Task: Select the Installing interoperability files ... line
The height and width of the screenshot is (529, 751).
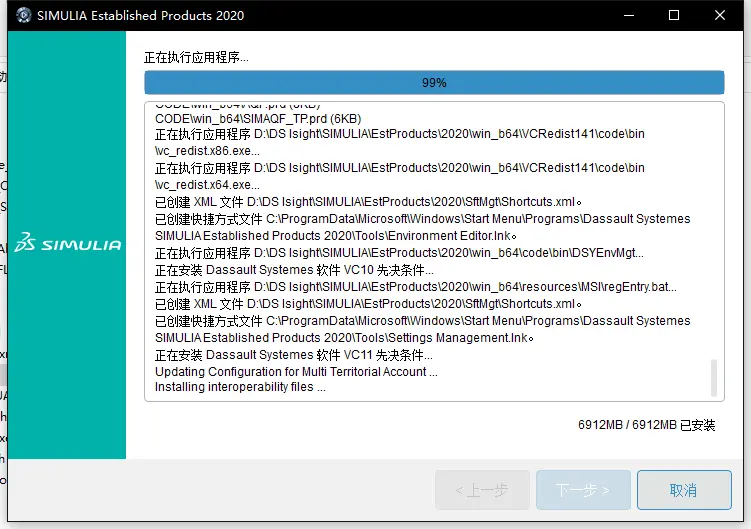Action: point(240,387)
